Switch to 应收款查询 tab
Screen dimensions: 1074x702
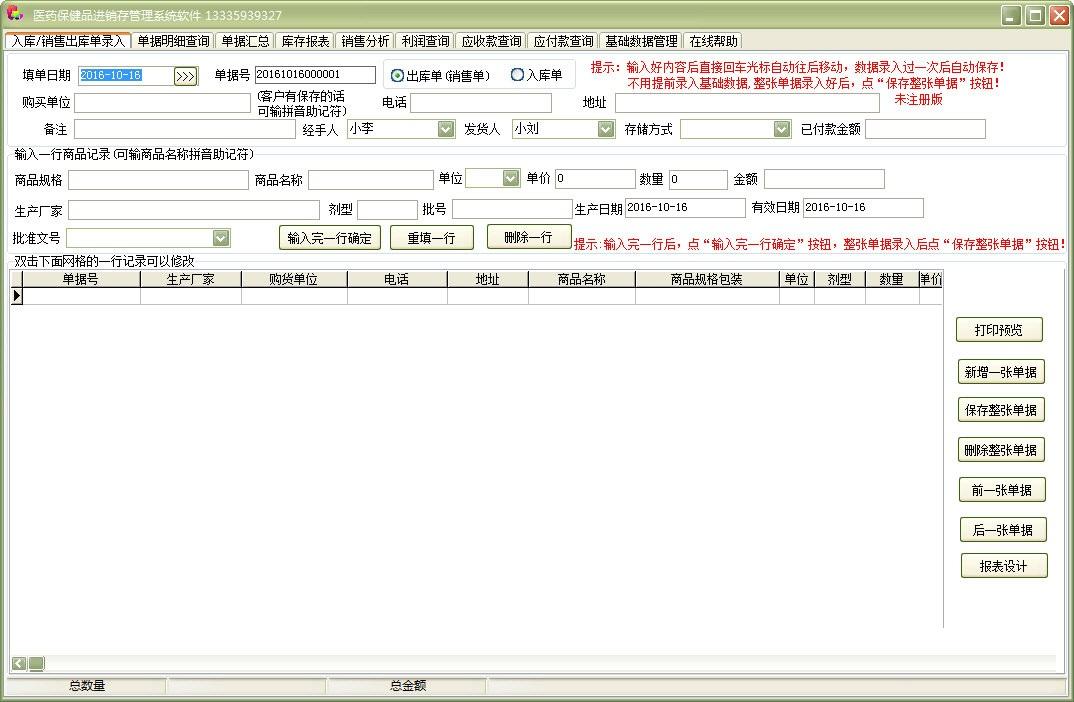point(491,41)
